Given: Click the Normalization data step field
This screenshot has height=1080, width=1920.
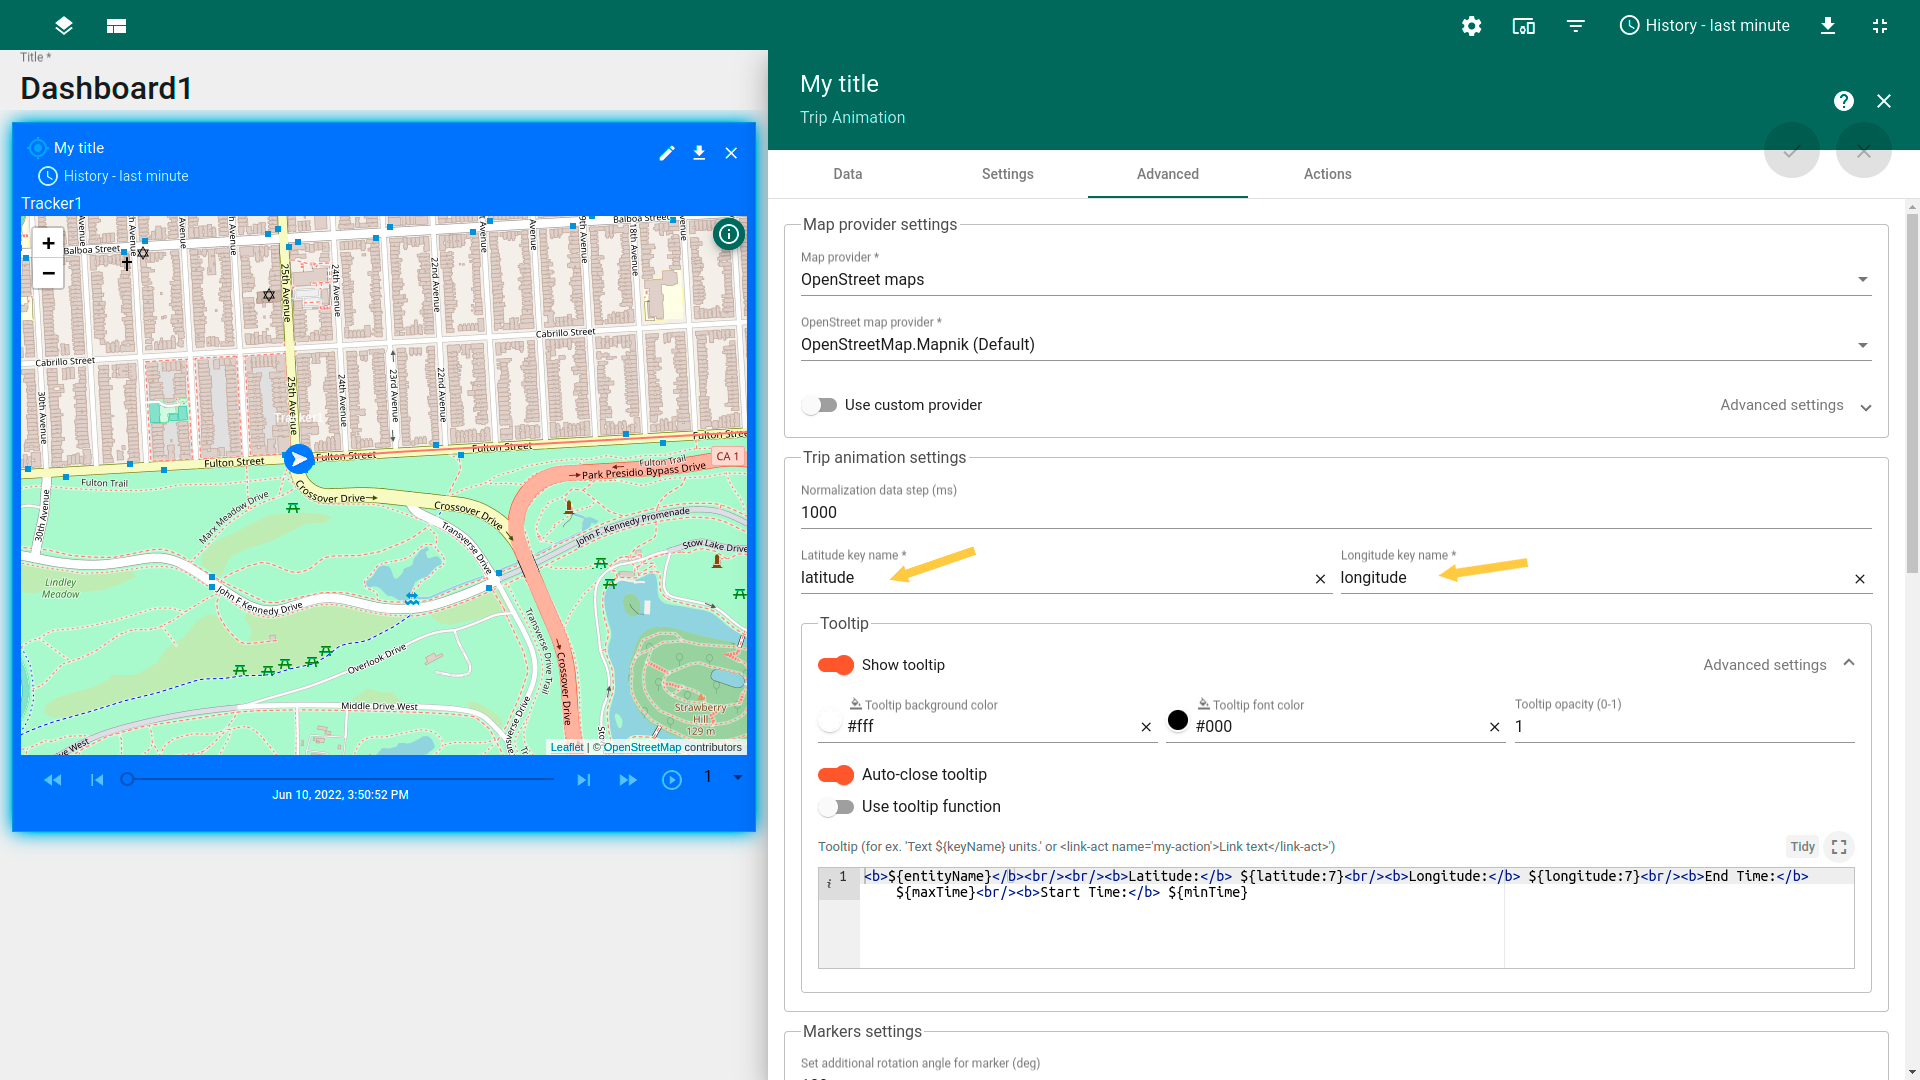Looking at the screenshot, I should pyautogui.click(x=1336, y=513).
